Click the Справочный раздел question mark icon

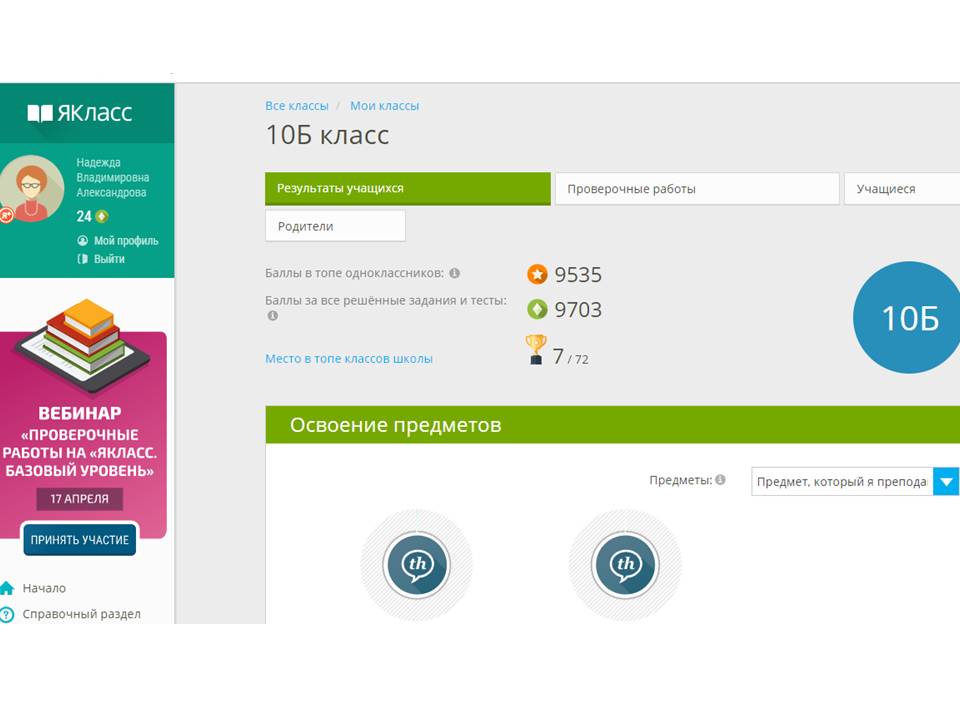tap(8, 614)
